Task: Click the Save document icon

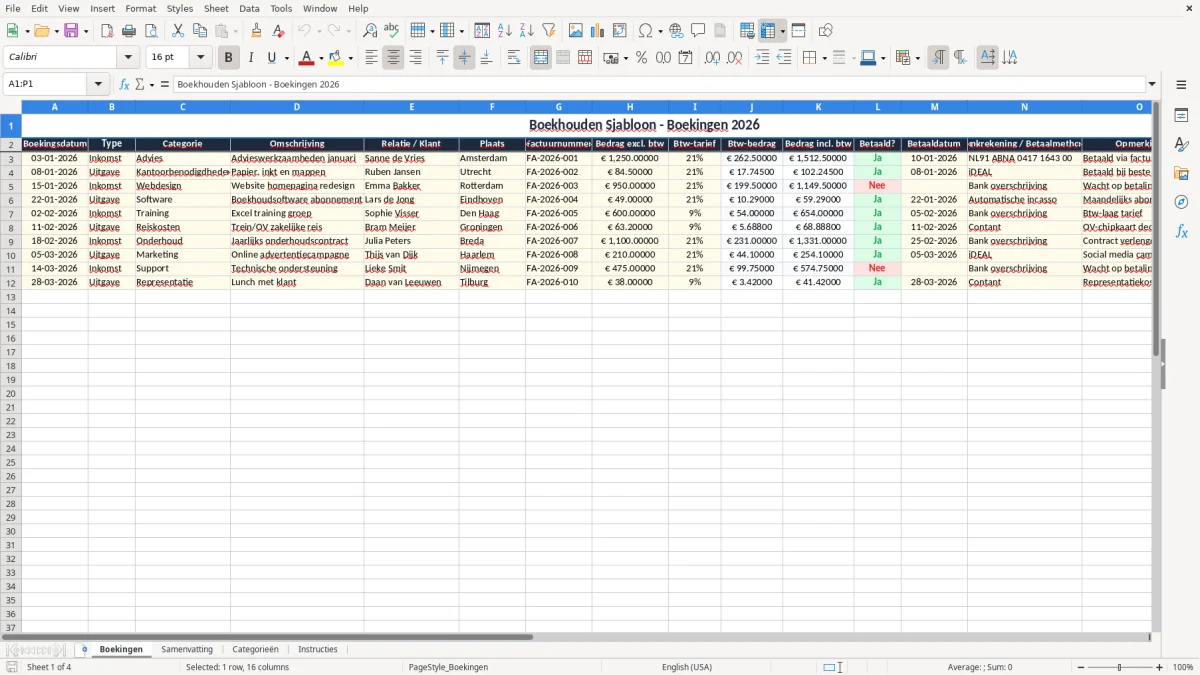Action: click(x=71, y=31)
